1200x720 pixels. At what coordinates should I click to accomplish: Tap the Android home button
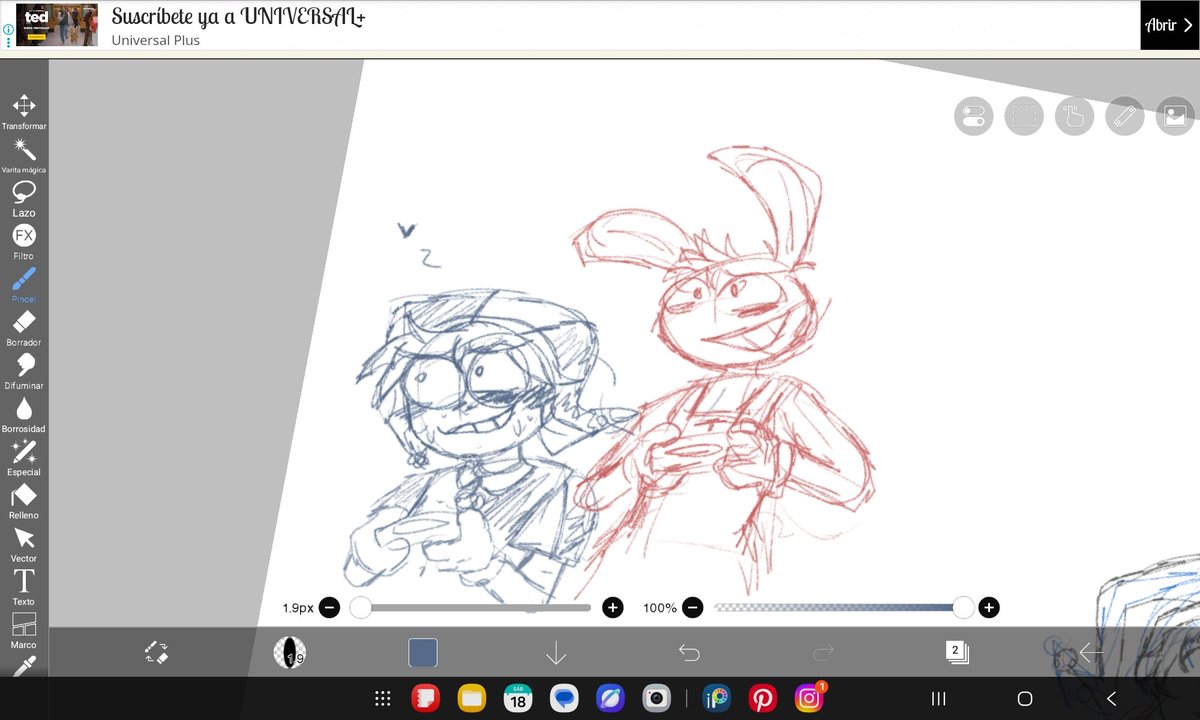[x=1024, y=699]
